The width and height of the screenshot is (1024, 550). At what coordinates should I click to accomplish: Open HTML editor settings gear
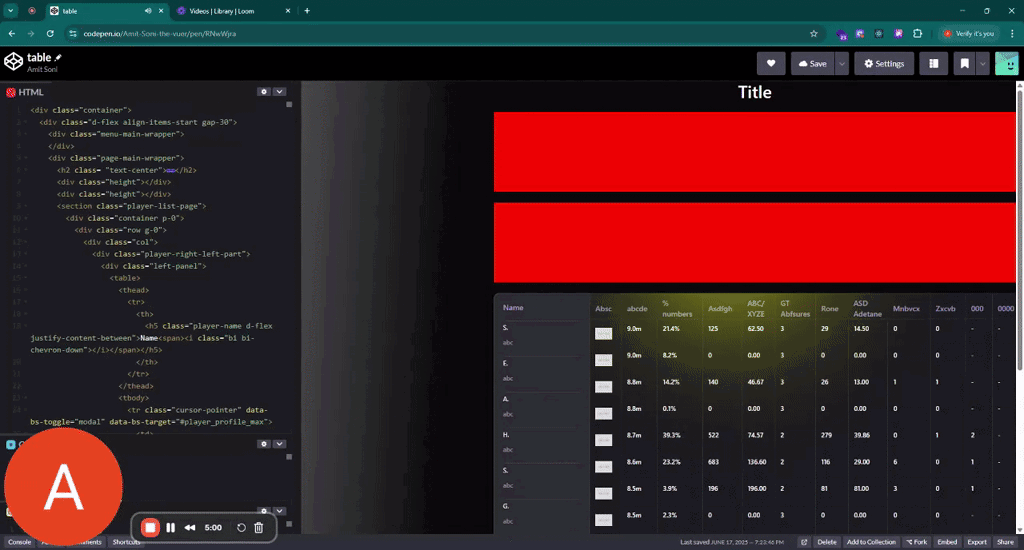coord(264,91)
